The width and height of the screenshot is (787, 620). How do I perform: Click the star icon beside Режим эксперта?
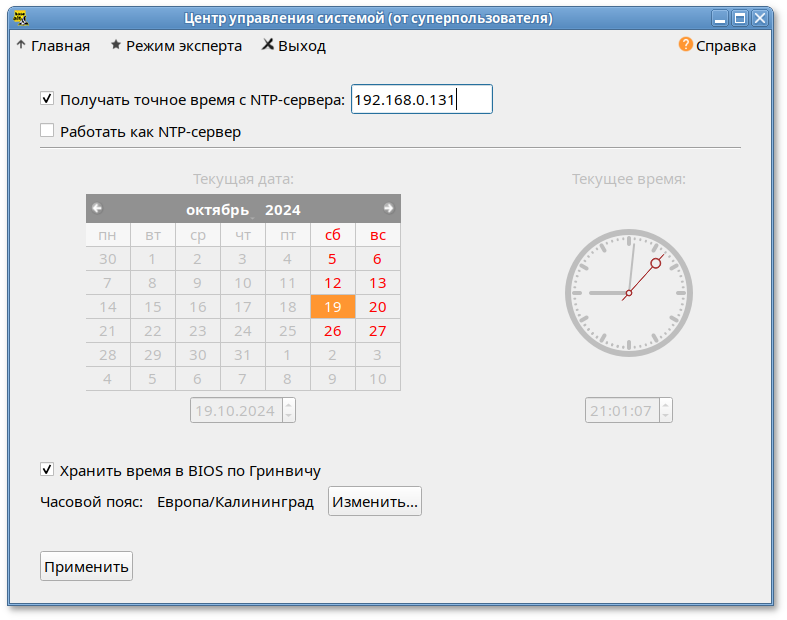point(116,45)
